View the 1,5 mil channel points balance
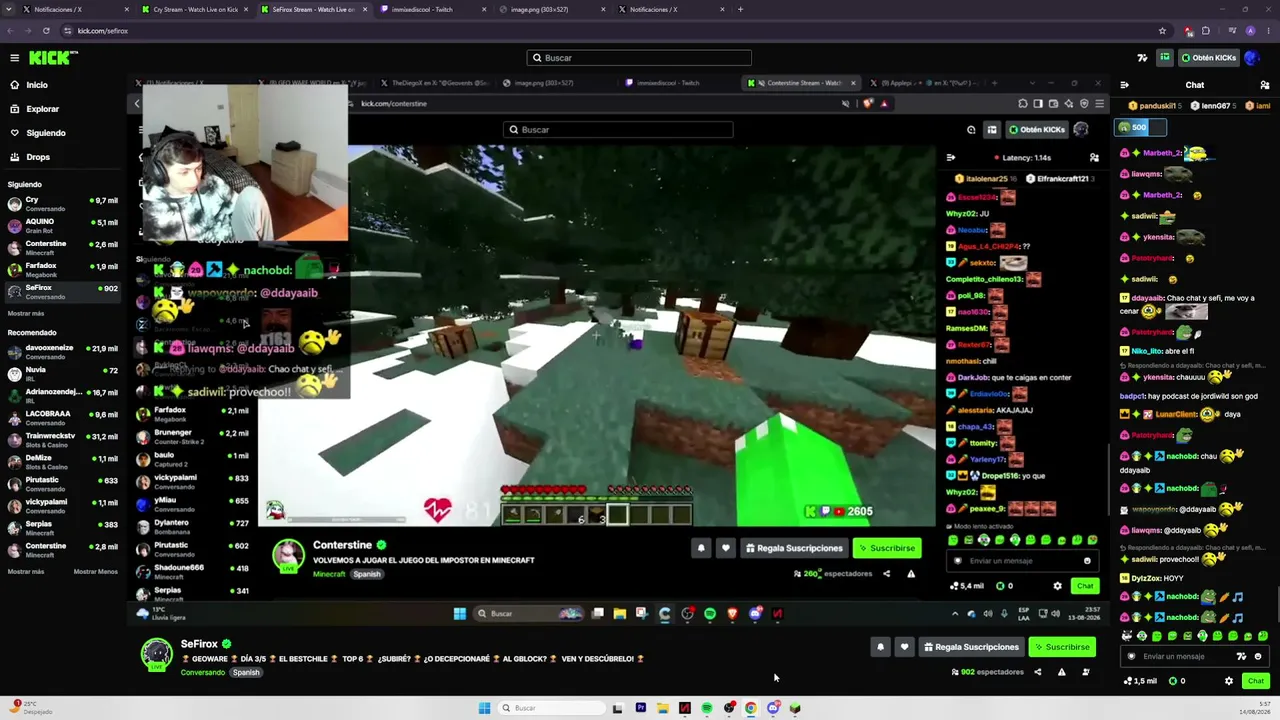 tap(1140, 681)
